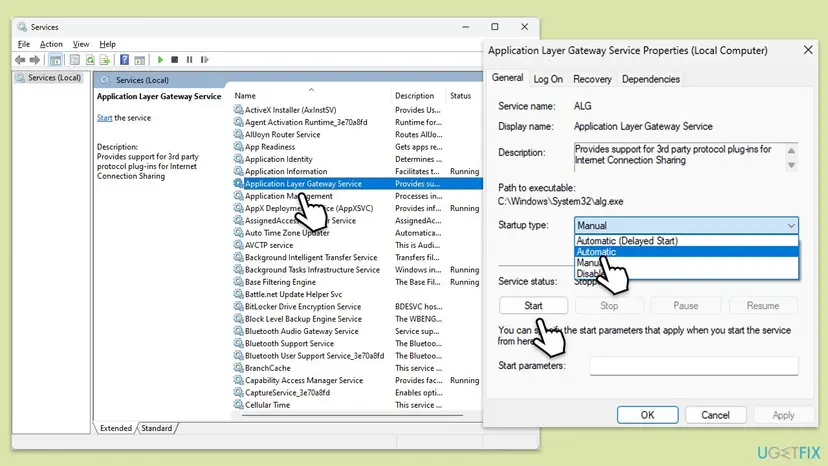Open the blue Help toolbar icon
The height and width of the screenshot is (466, 828).
tap(125, 60)
